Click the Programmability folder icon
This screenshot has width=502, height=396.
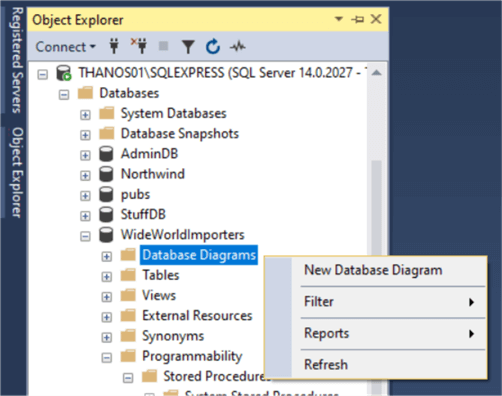point(128,356)
